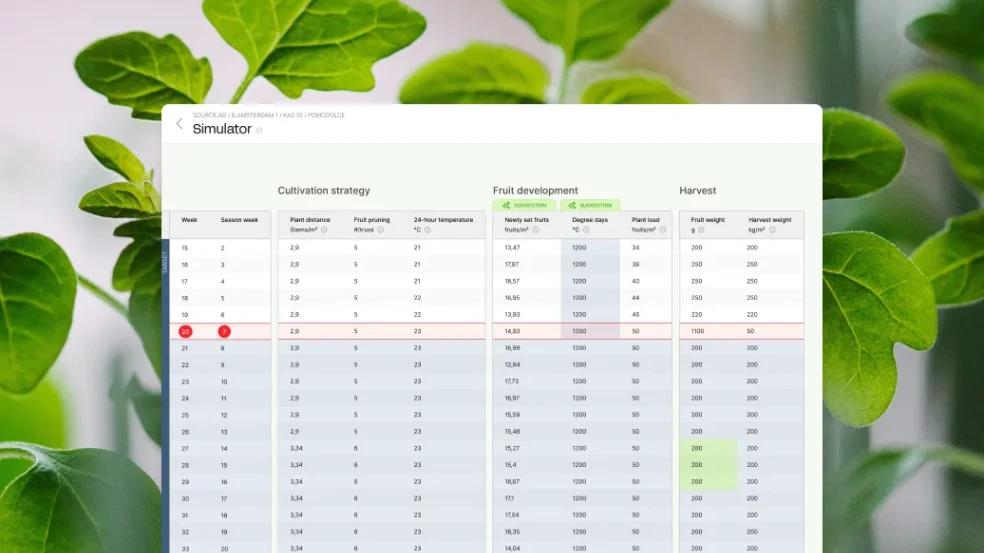This screenshot has width=984, height=553.
Task: Click the Plant load info icon
Action: [x=662, y=230]
